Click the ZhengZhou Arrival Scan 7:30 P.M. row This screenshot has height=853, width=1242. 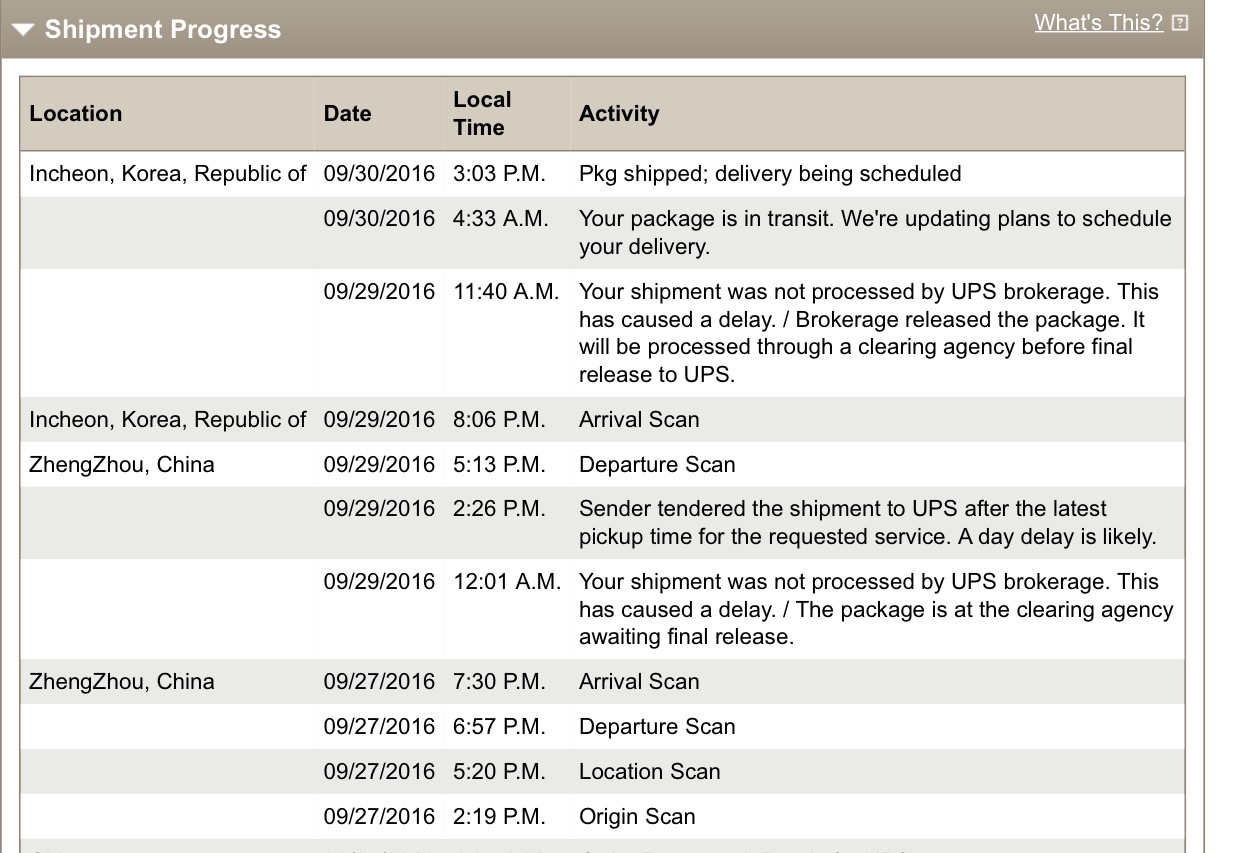click(602, 682)
